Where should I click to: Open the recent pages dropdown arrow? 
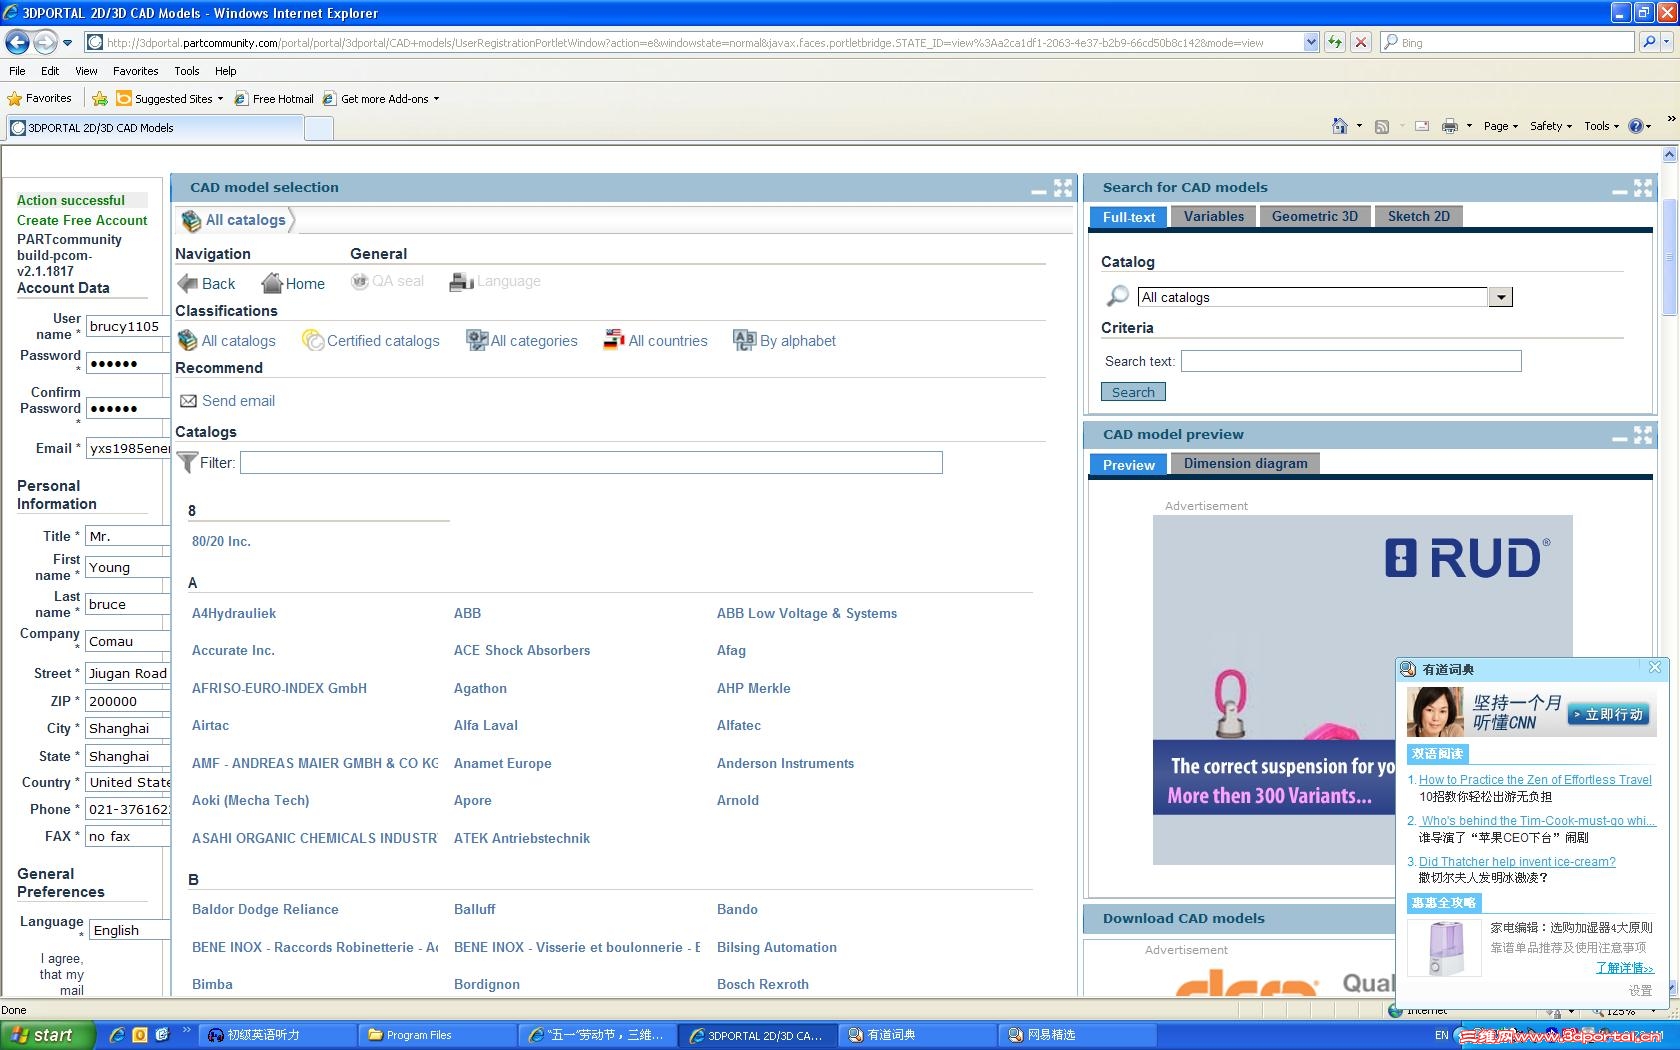(67, 42)
